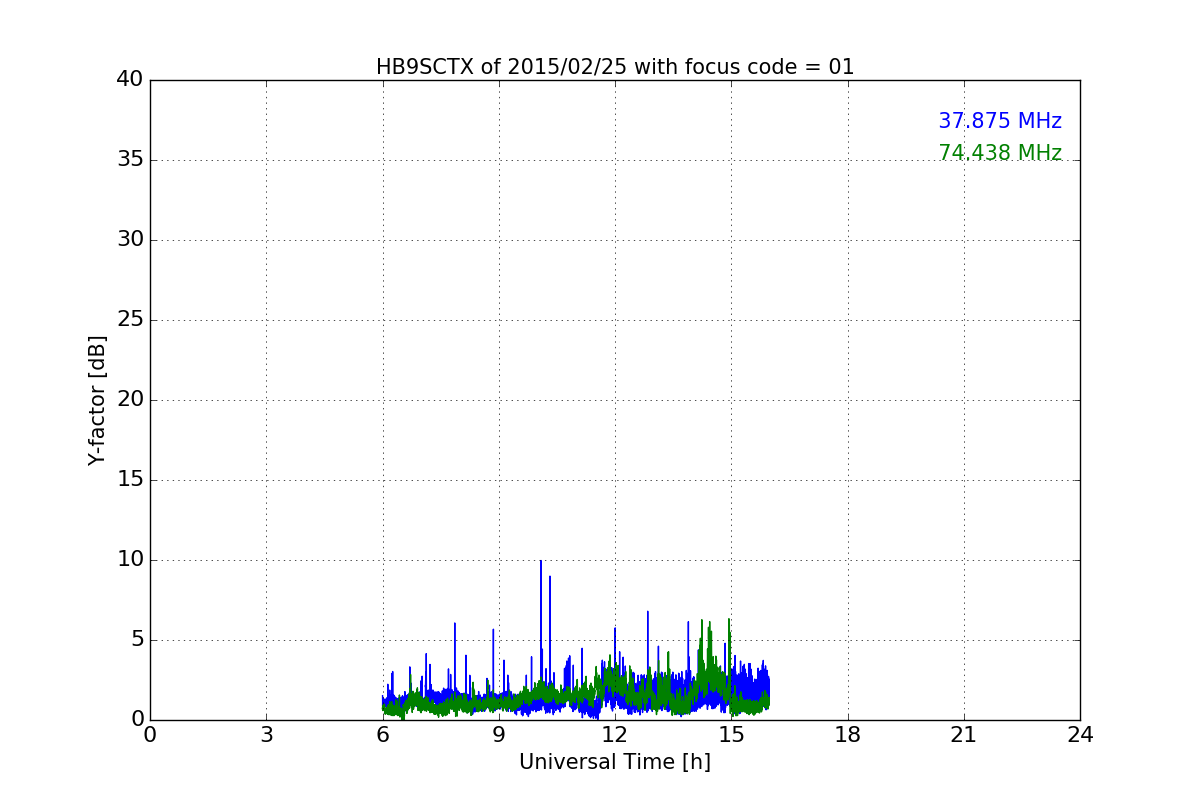Click x-axis tick label 3
This screenshot has width=1200, height=800.
point(266,735)
